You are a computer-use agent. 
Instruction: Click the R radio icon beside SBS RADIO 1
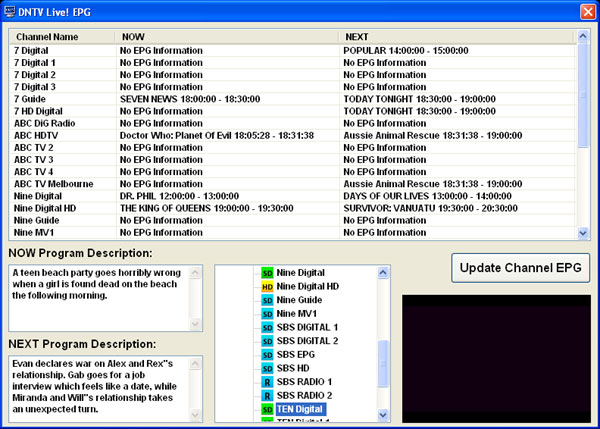(267, 382)
